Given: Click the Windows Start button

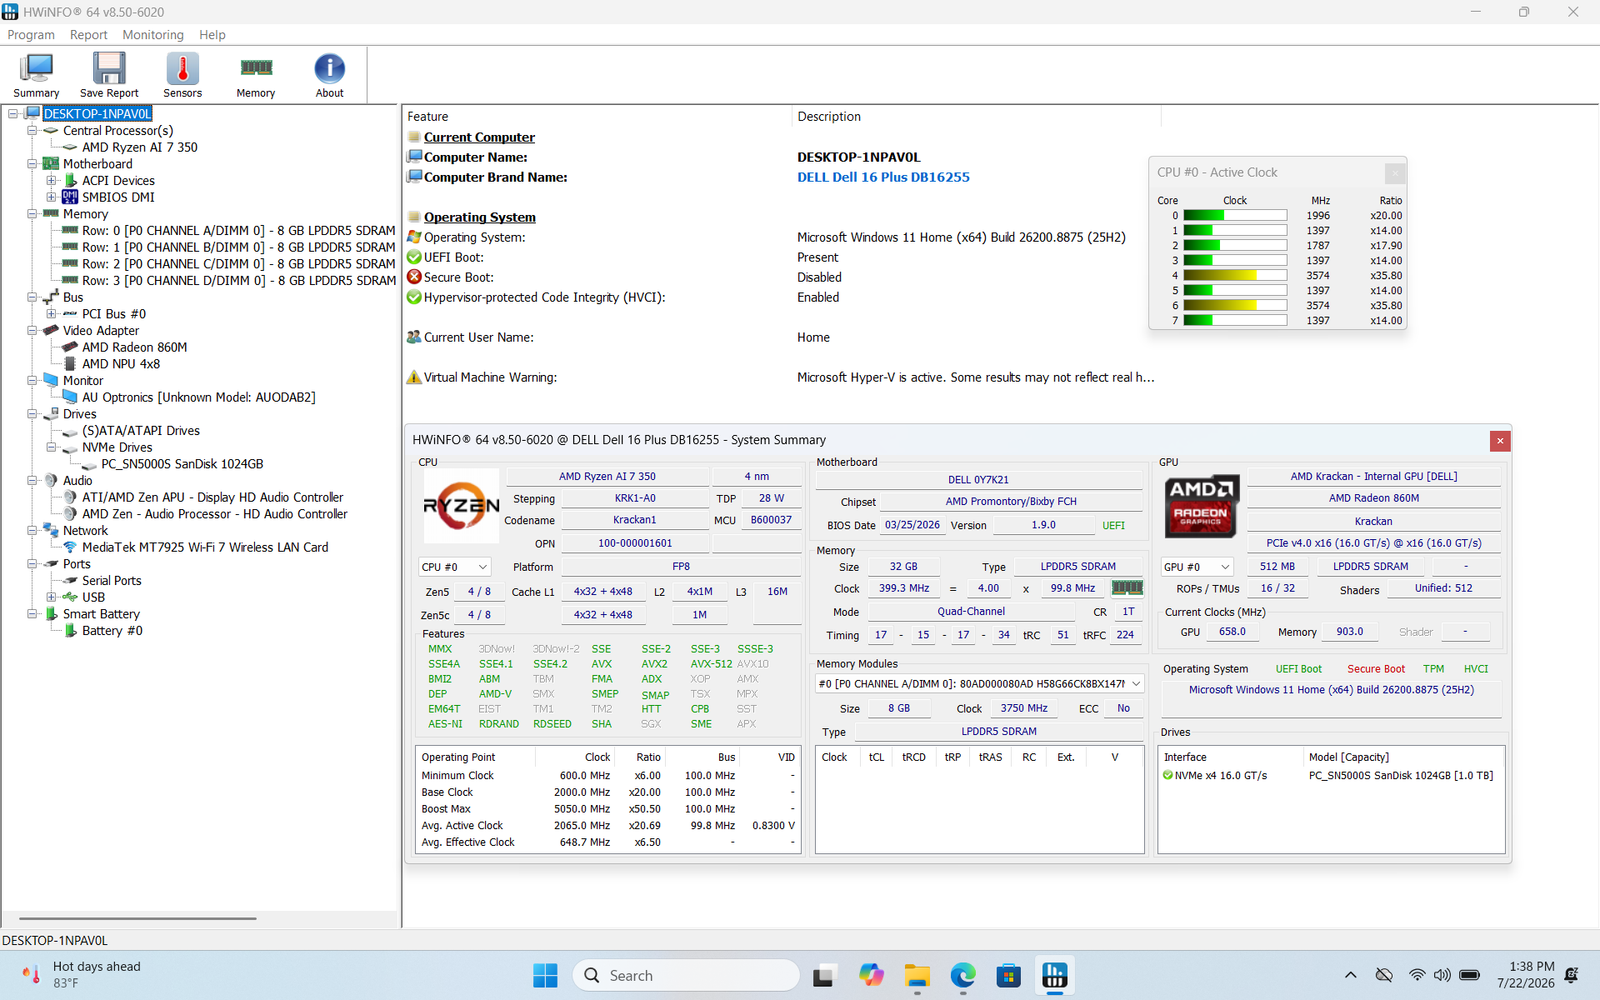Looking at the screenshot, I should (x=545, y=976).
